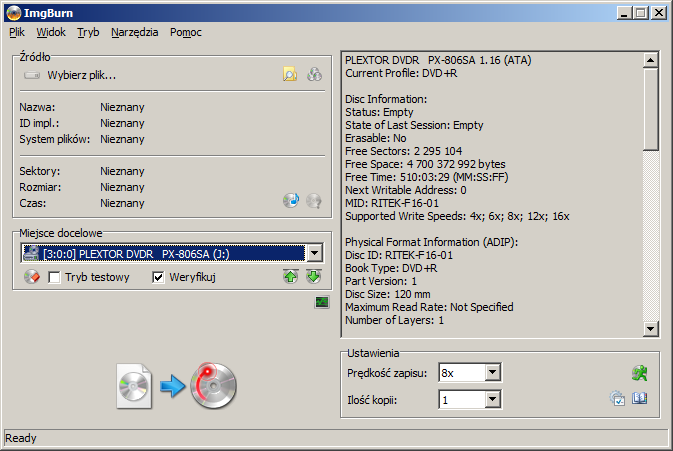The image size is (673, 451).
Task: Uncheck the Weryfikuj checkbox
Action: click(x=158, y=277)
